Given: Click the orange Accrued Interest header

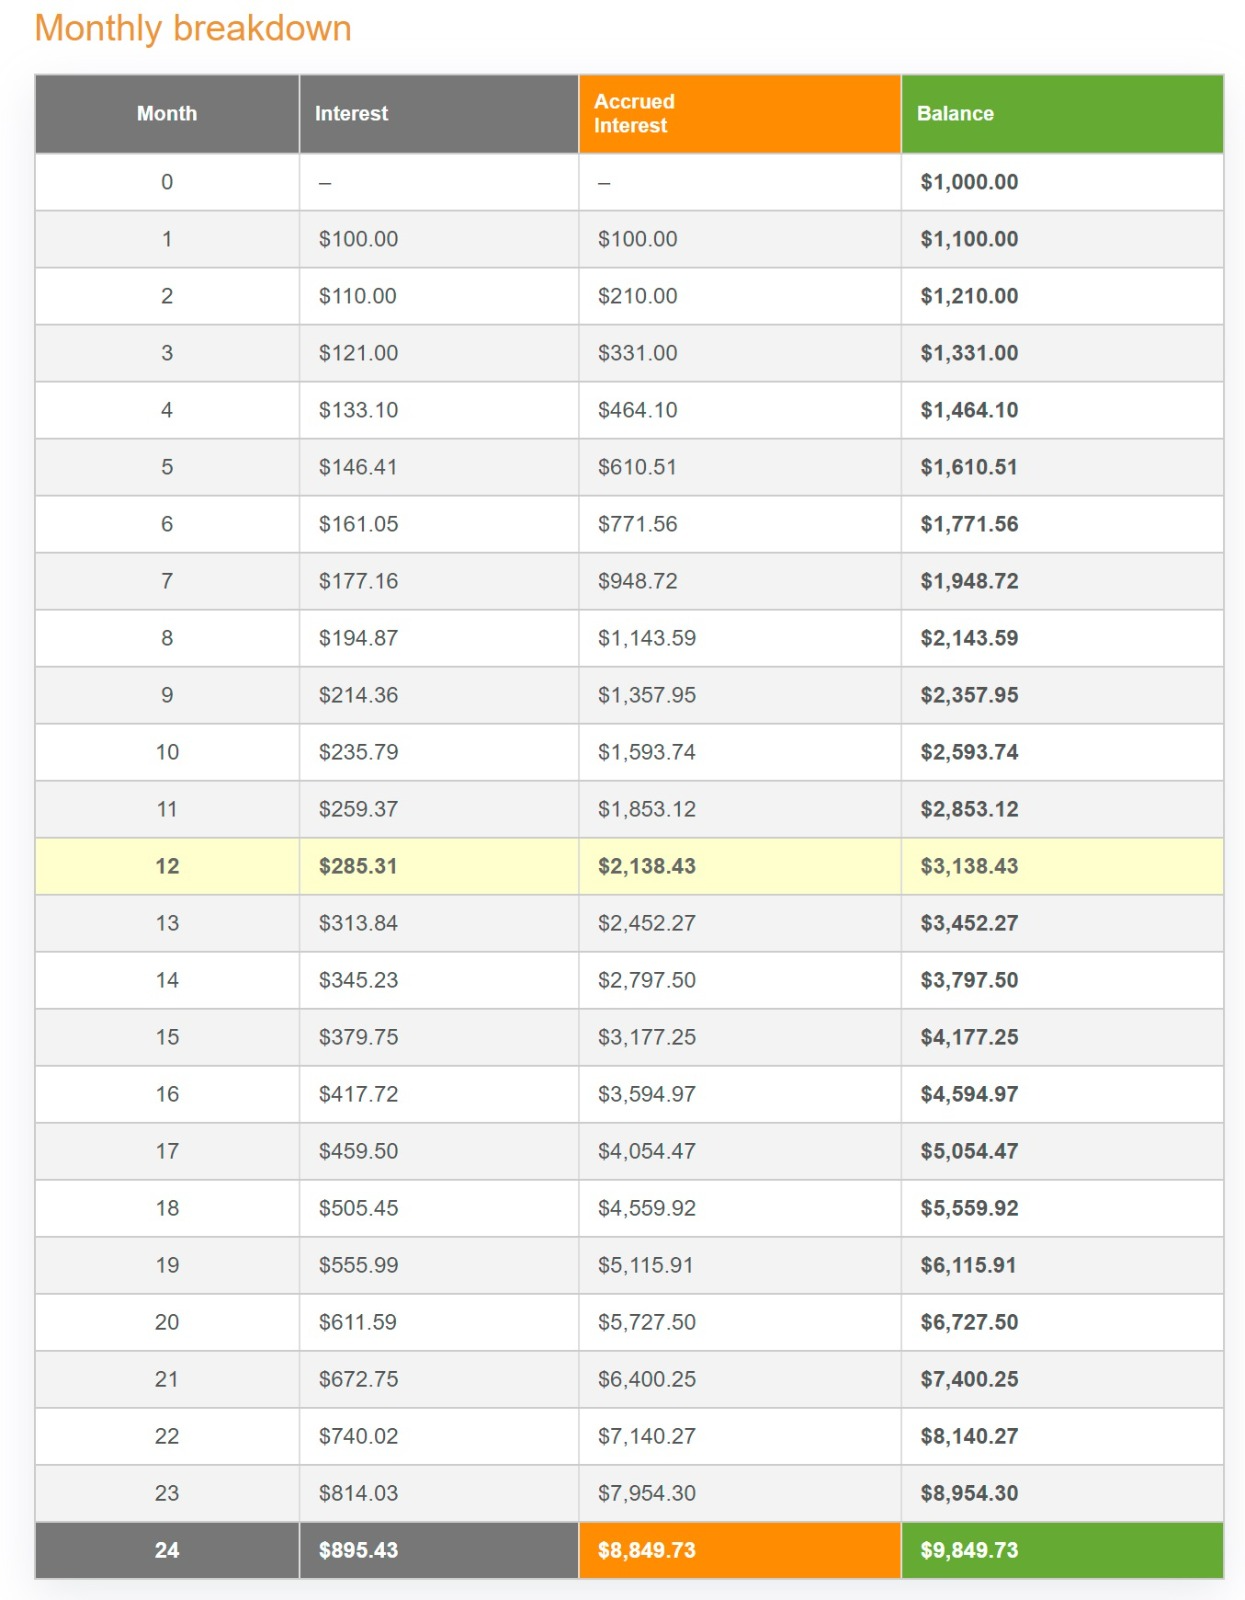Looking at the screenshot, I should point(634,114).
